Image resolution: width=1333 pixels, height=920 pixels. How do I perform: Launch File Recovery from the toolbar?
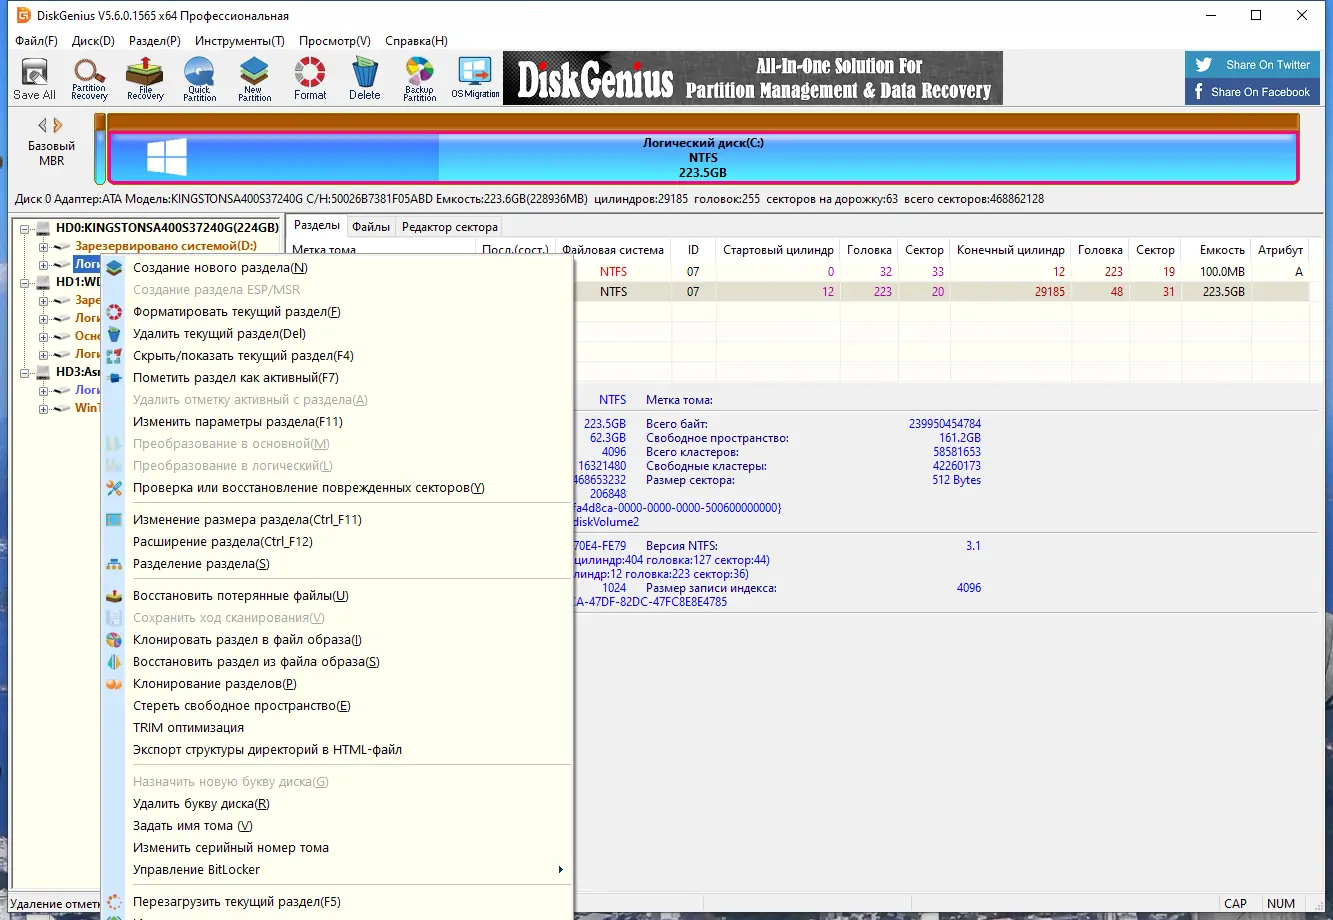click(x=145, y=79)
